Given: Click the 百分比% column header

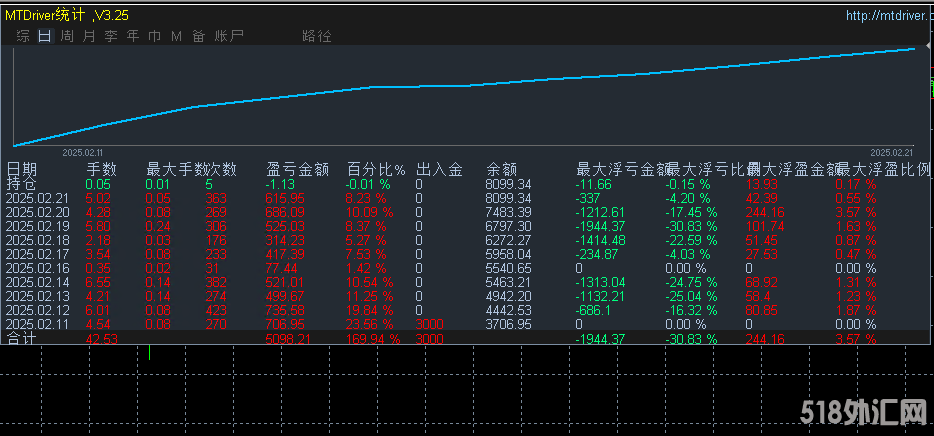Looking at the screenshot, I should point(376,169).
